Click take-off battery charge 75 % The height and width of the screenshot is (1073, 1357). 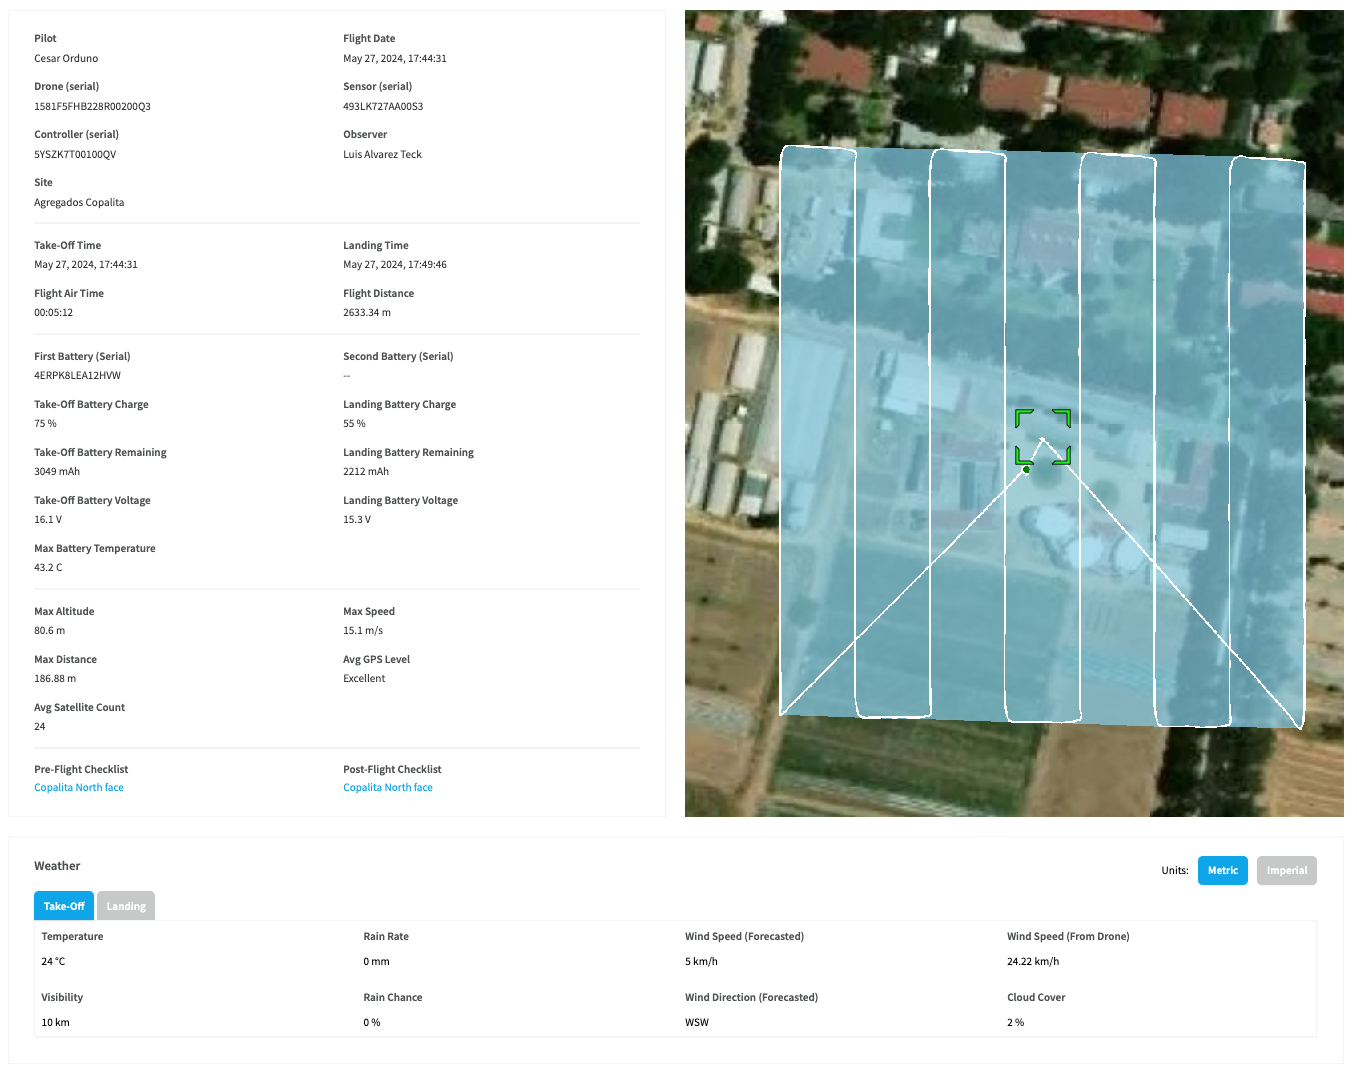pos(45,424)
